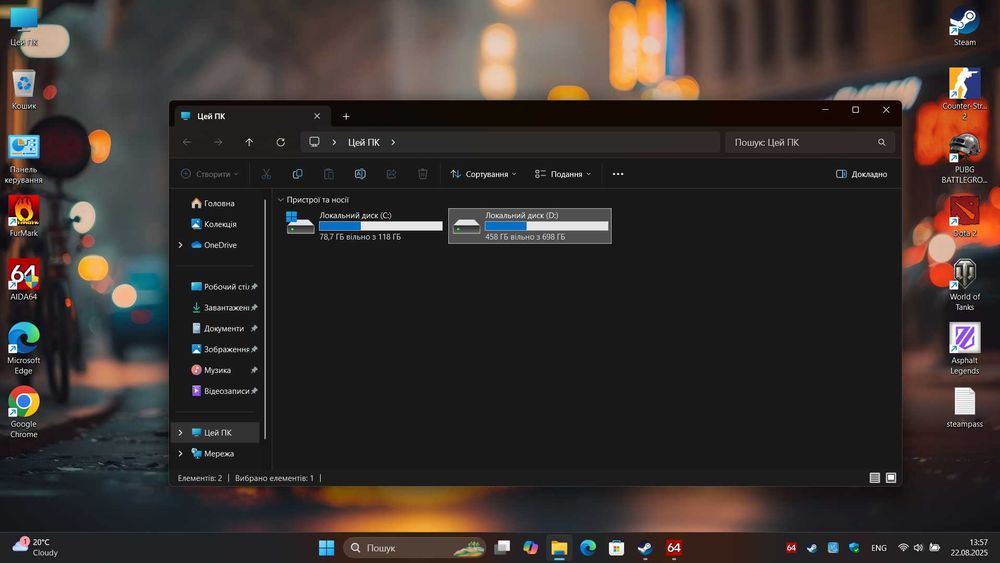
Task: Open the Сортування dropdown
Action: tap(483, 174)
